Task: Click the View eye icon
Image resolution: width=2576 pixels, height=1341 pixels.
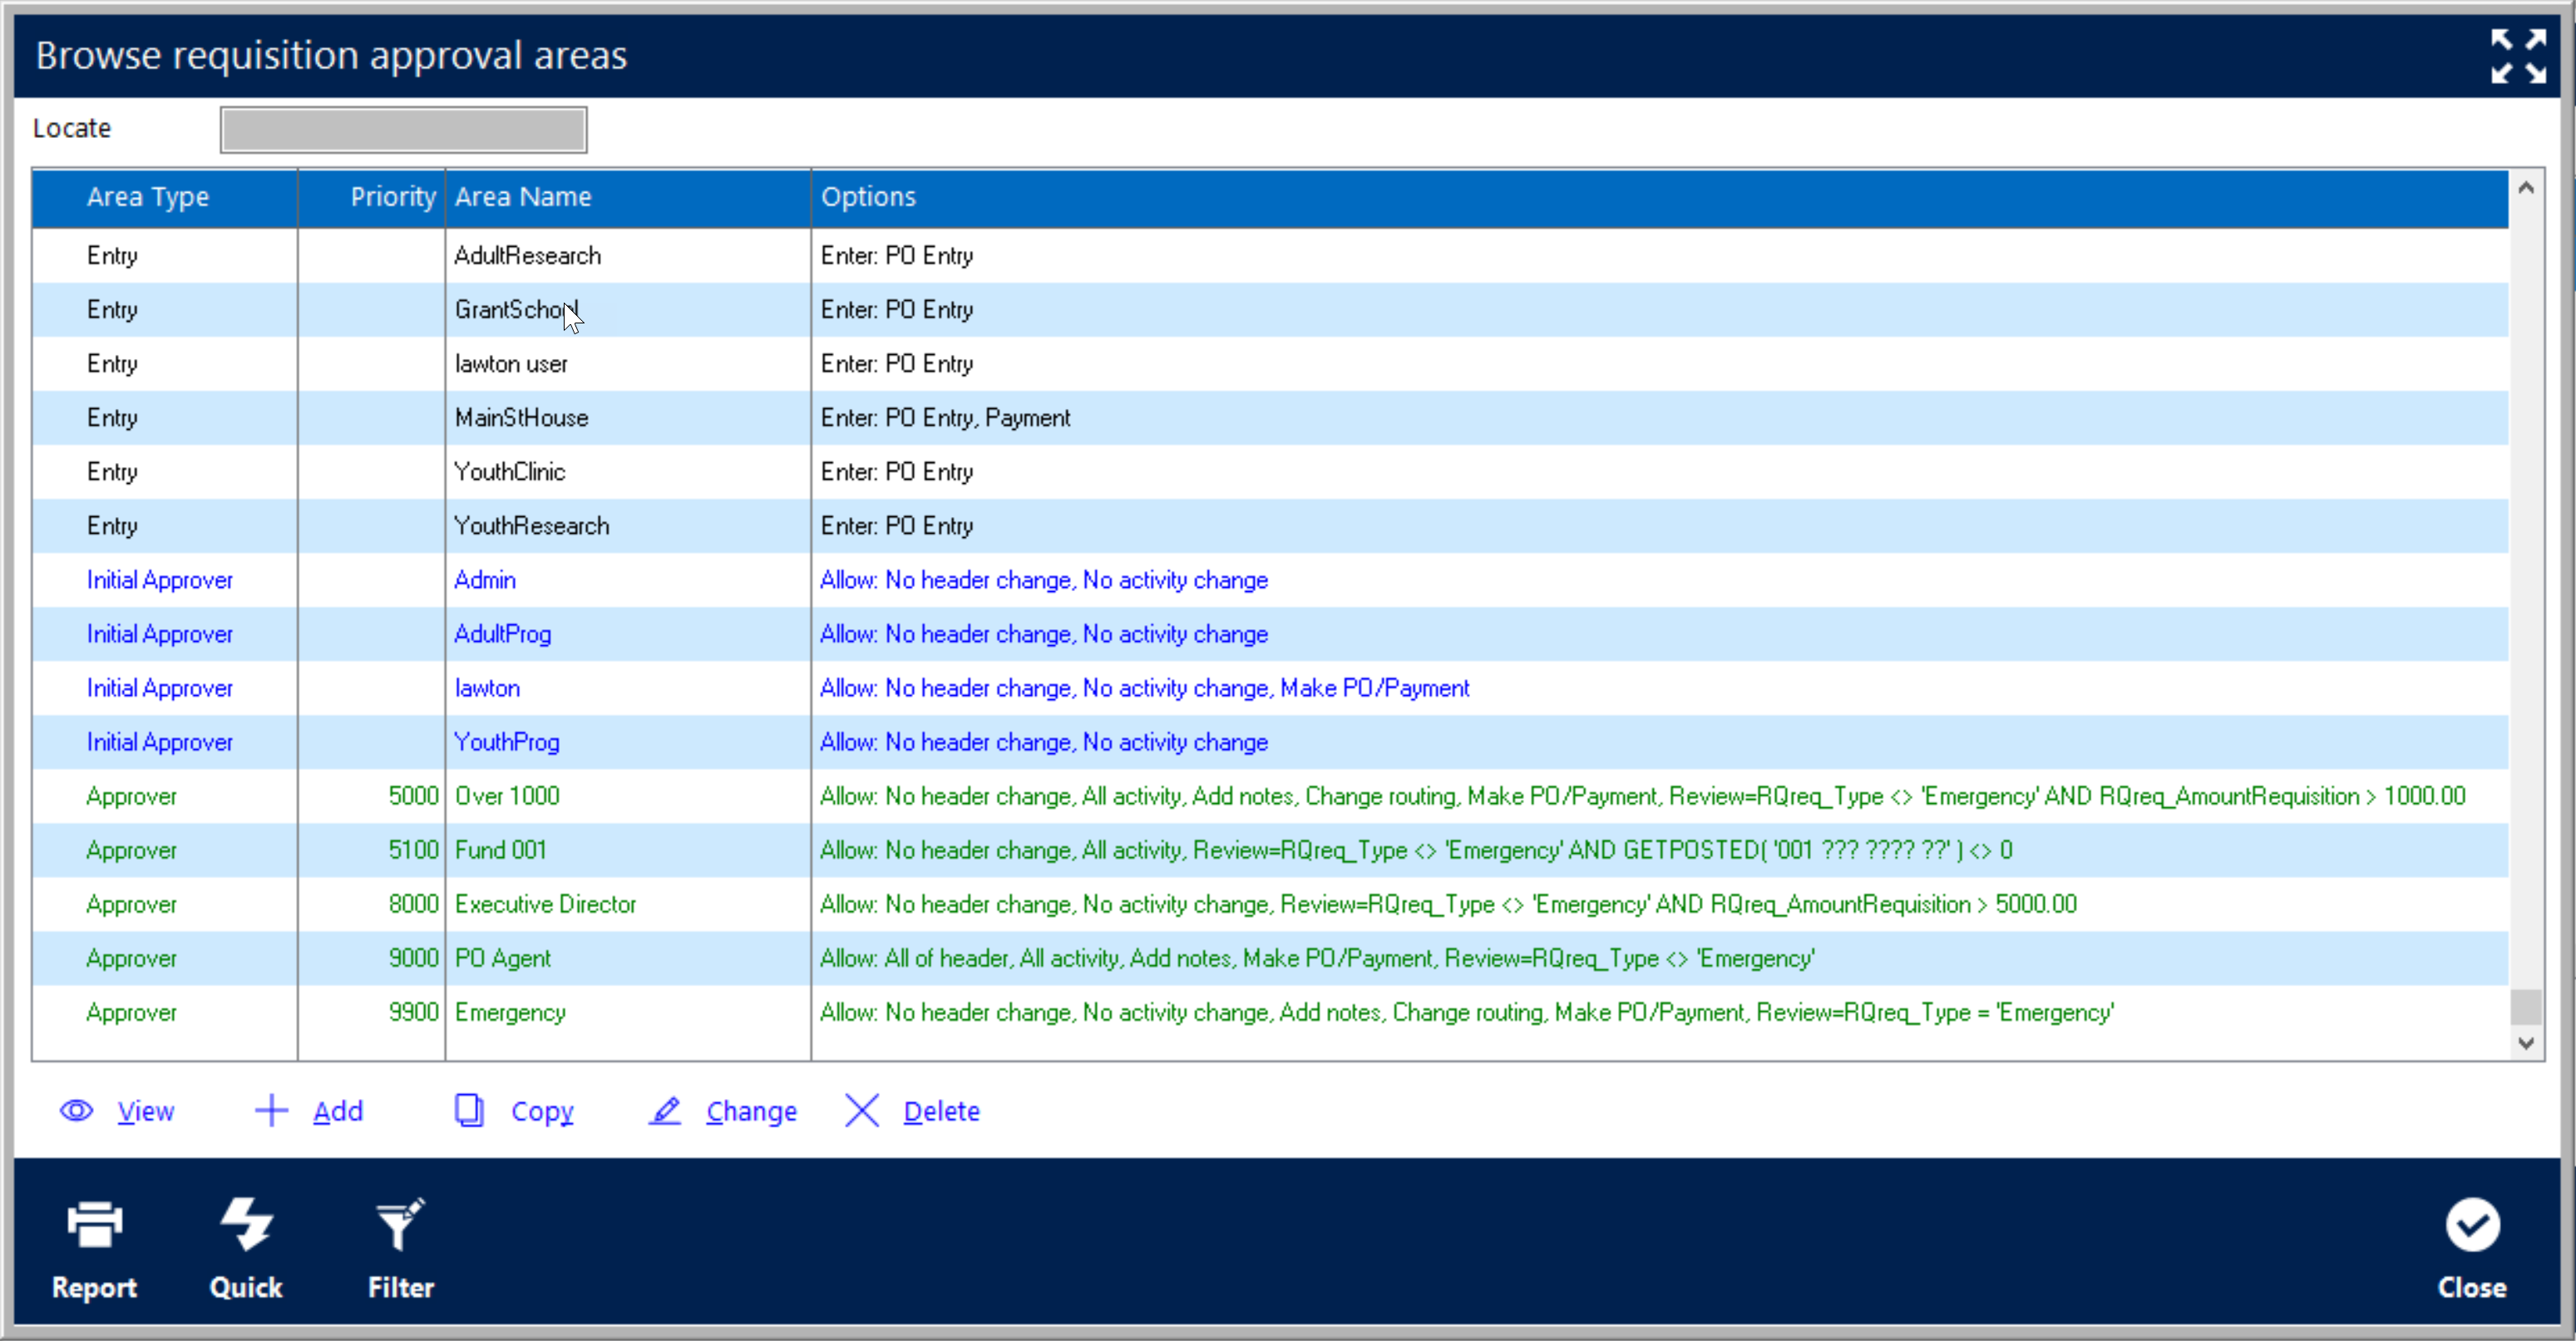Action: (76, 1111)
